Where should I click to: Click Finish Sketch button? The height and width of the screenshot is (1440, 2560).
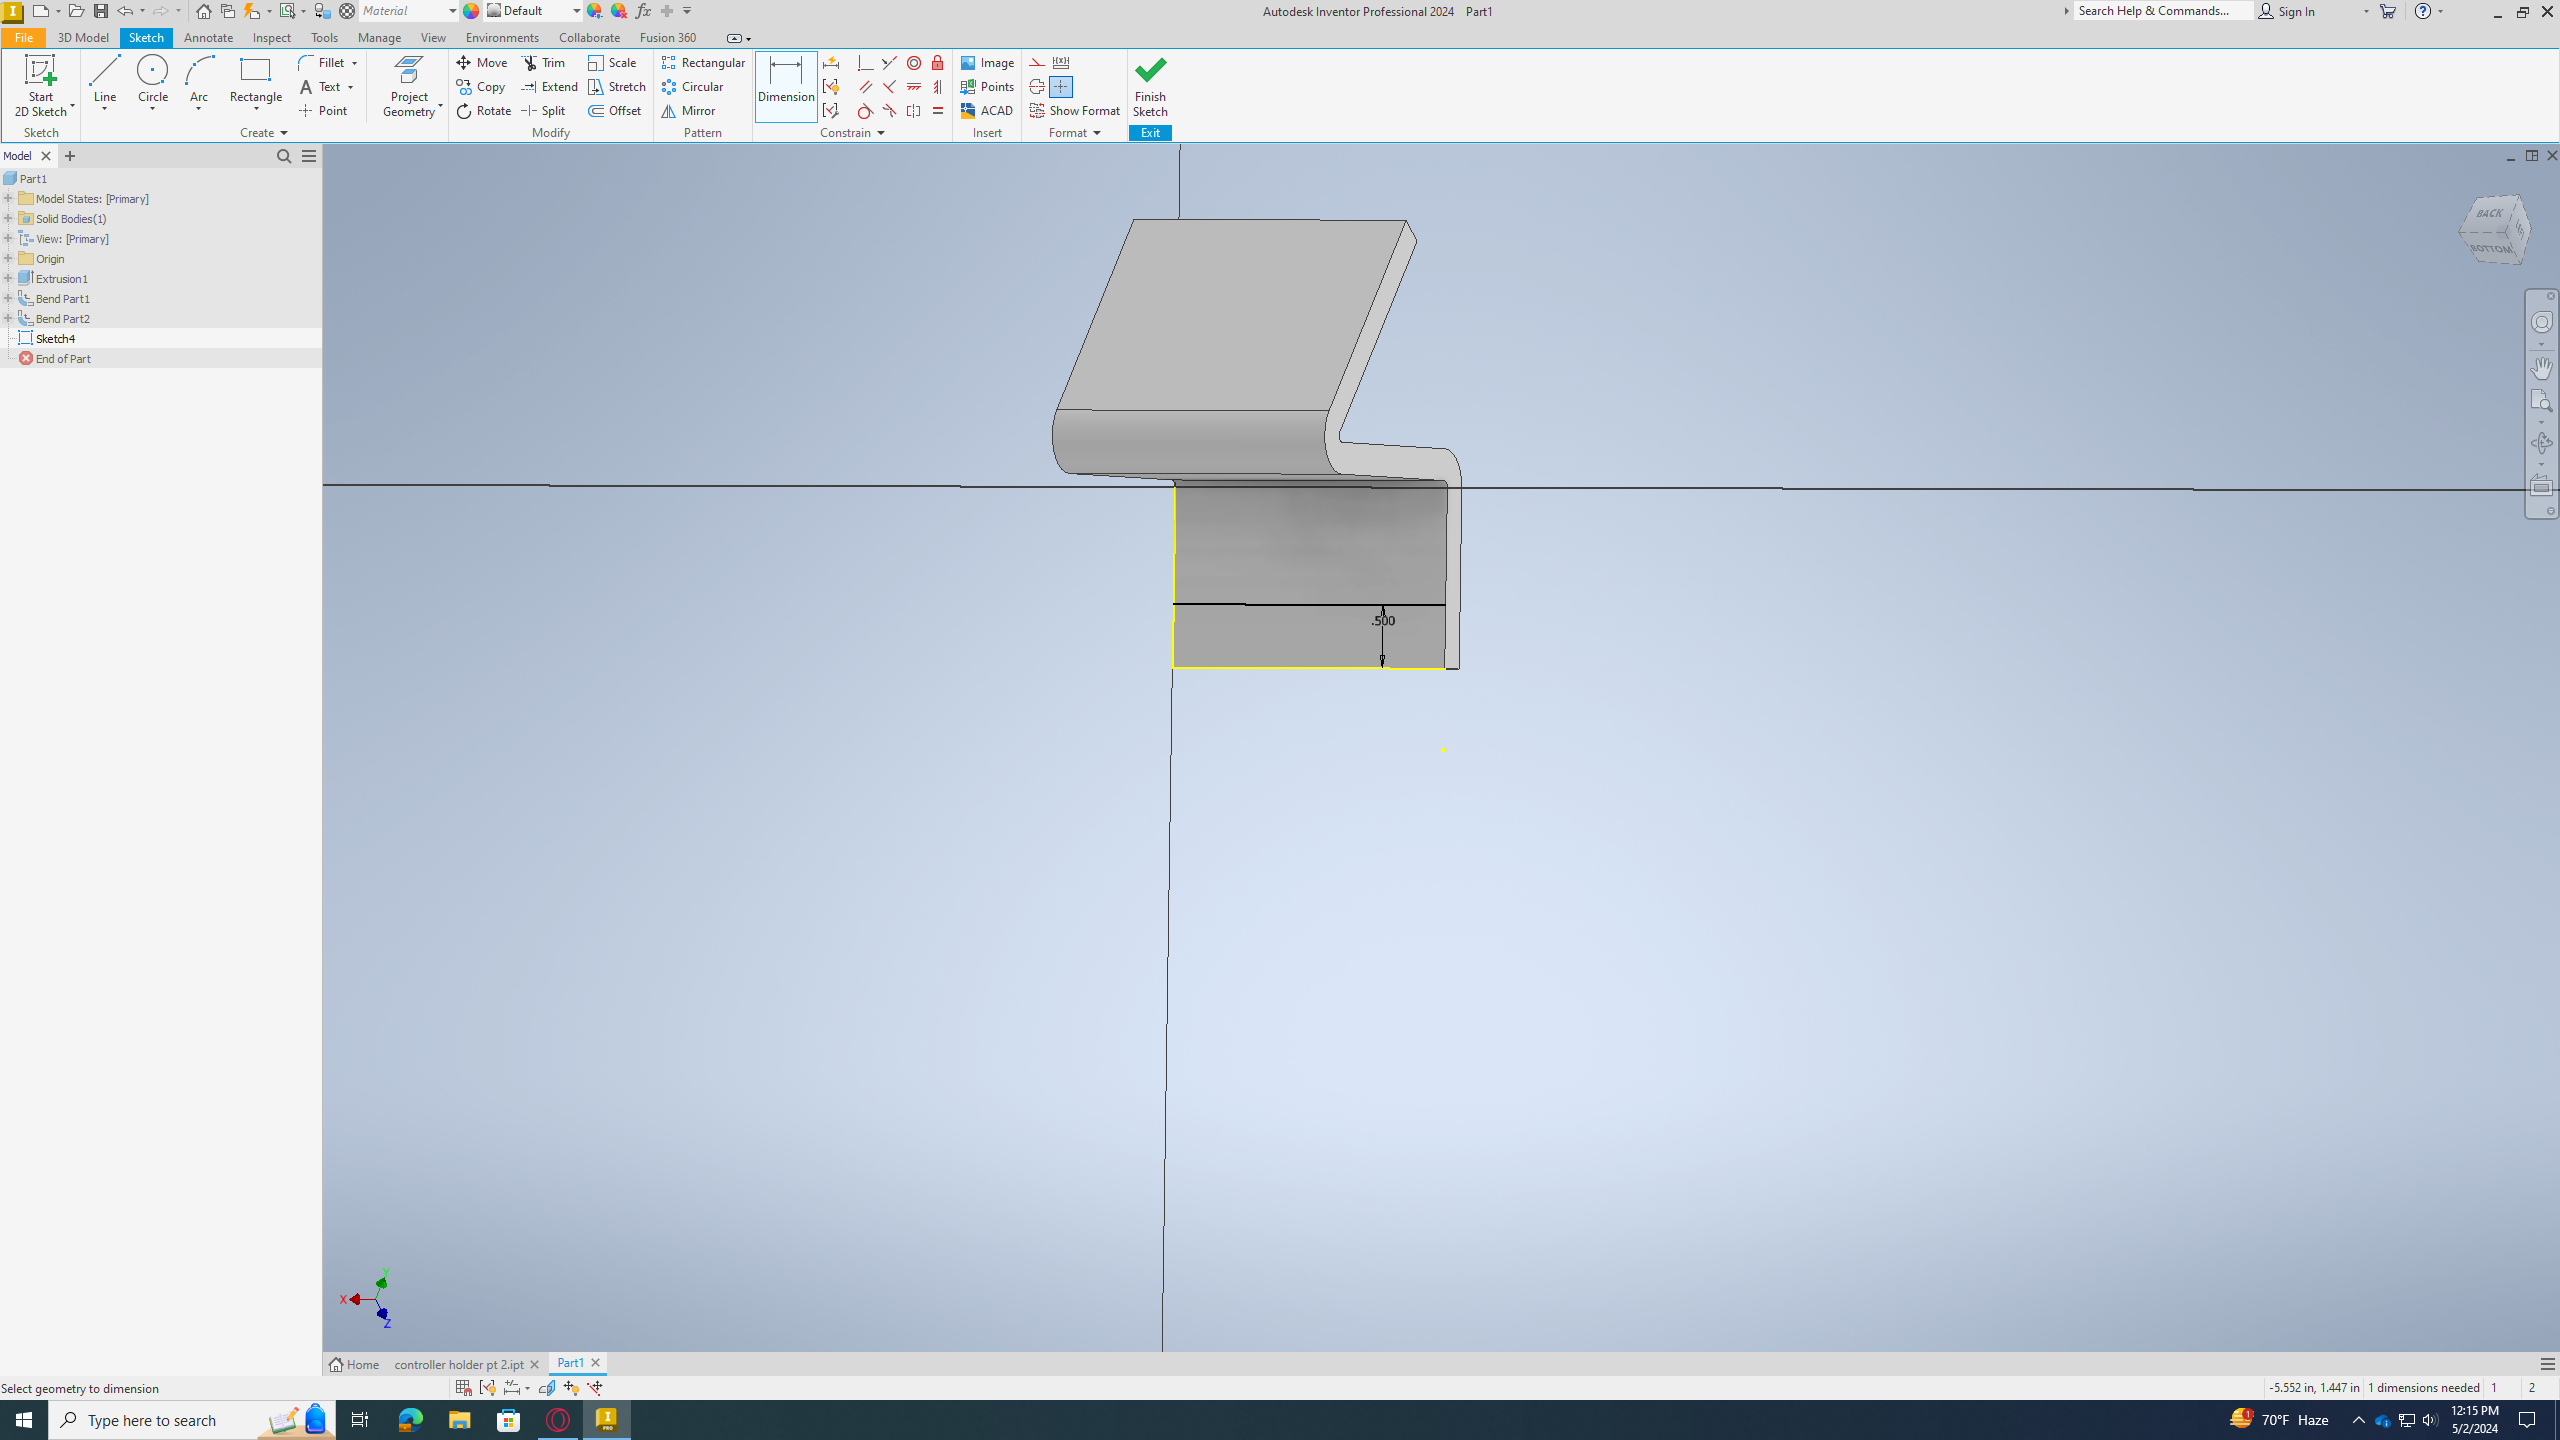1150,86
